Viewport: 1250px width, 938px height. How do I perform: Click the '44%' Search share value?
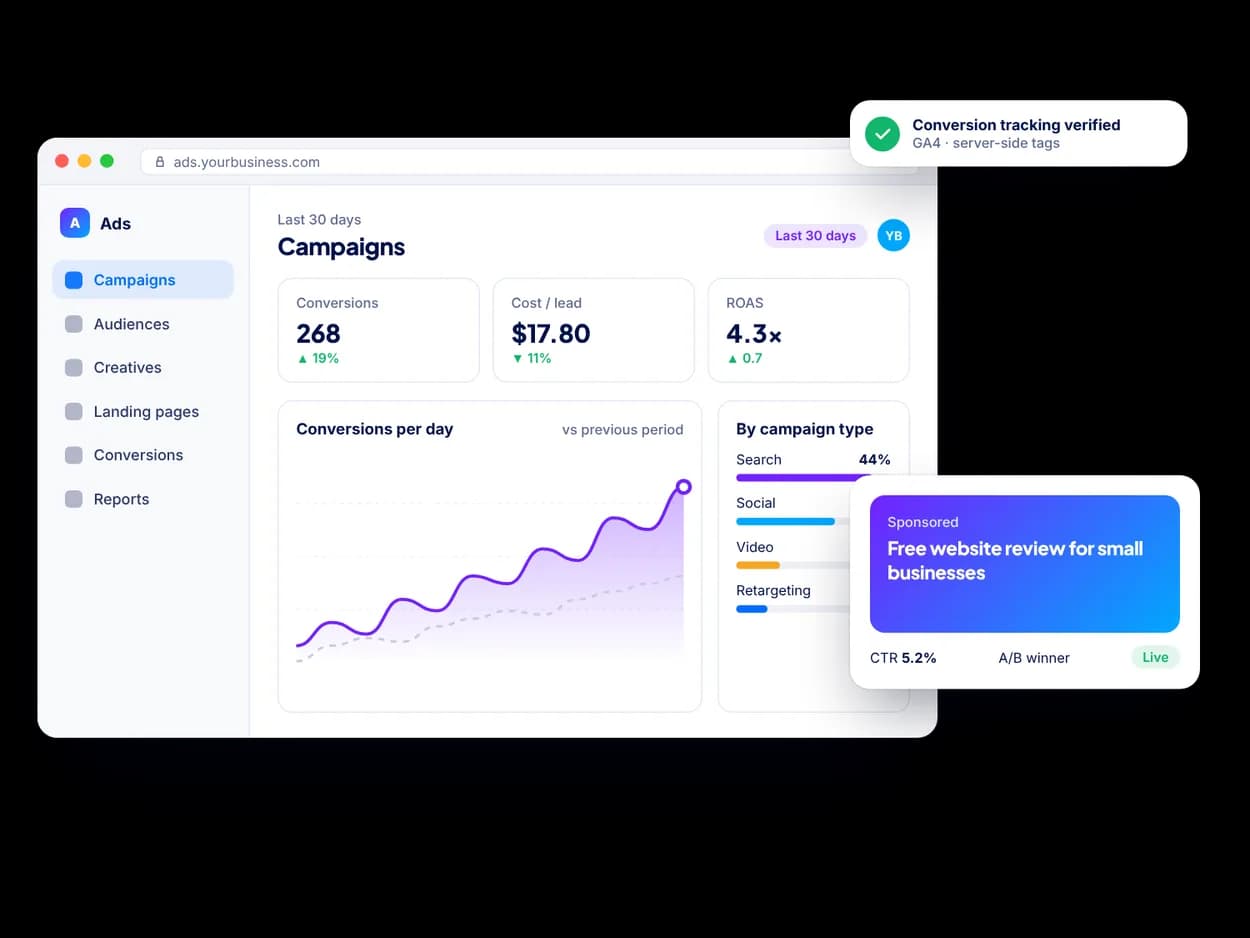pos(874,460)
